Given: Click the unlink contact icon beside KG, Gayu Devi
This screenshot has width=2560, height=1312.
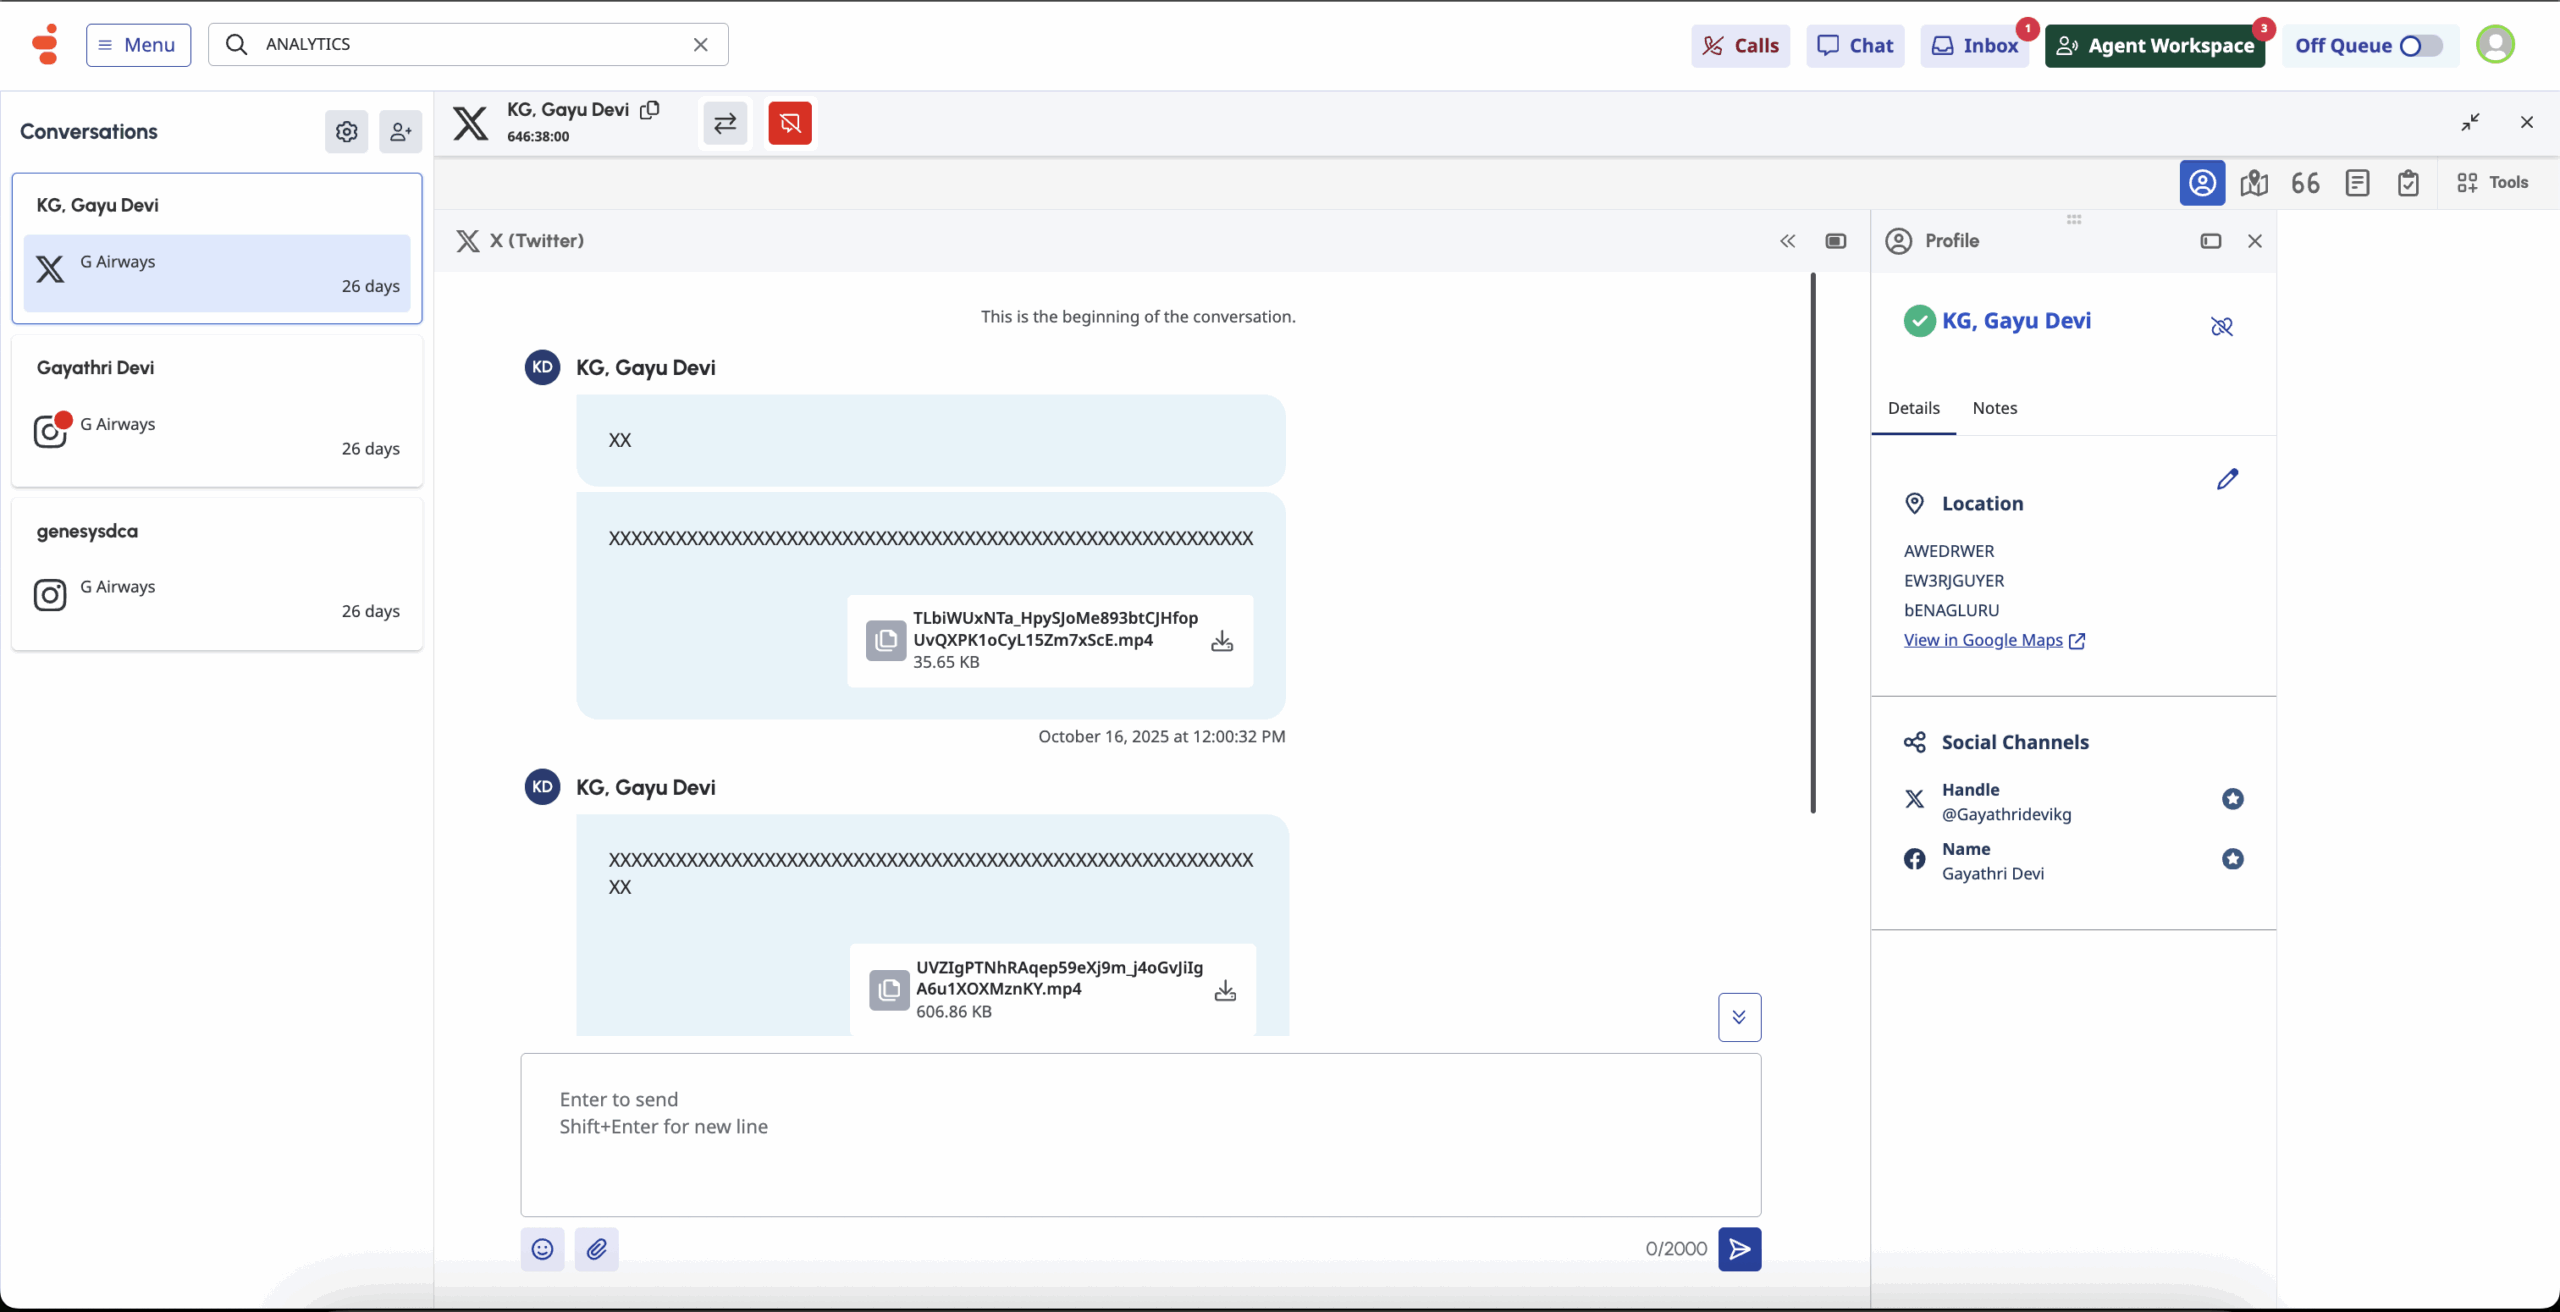Looking at the screenshot, I should pyautogui.click(x=2221, y=326).
